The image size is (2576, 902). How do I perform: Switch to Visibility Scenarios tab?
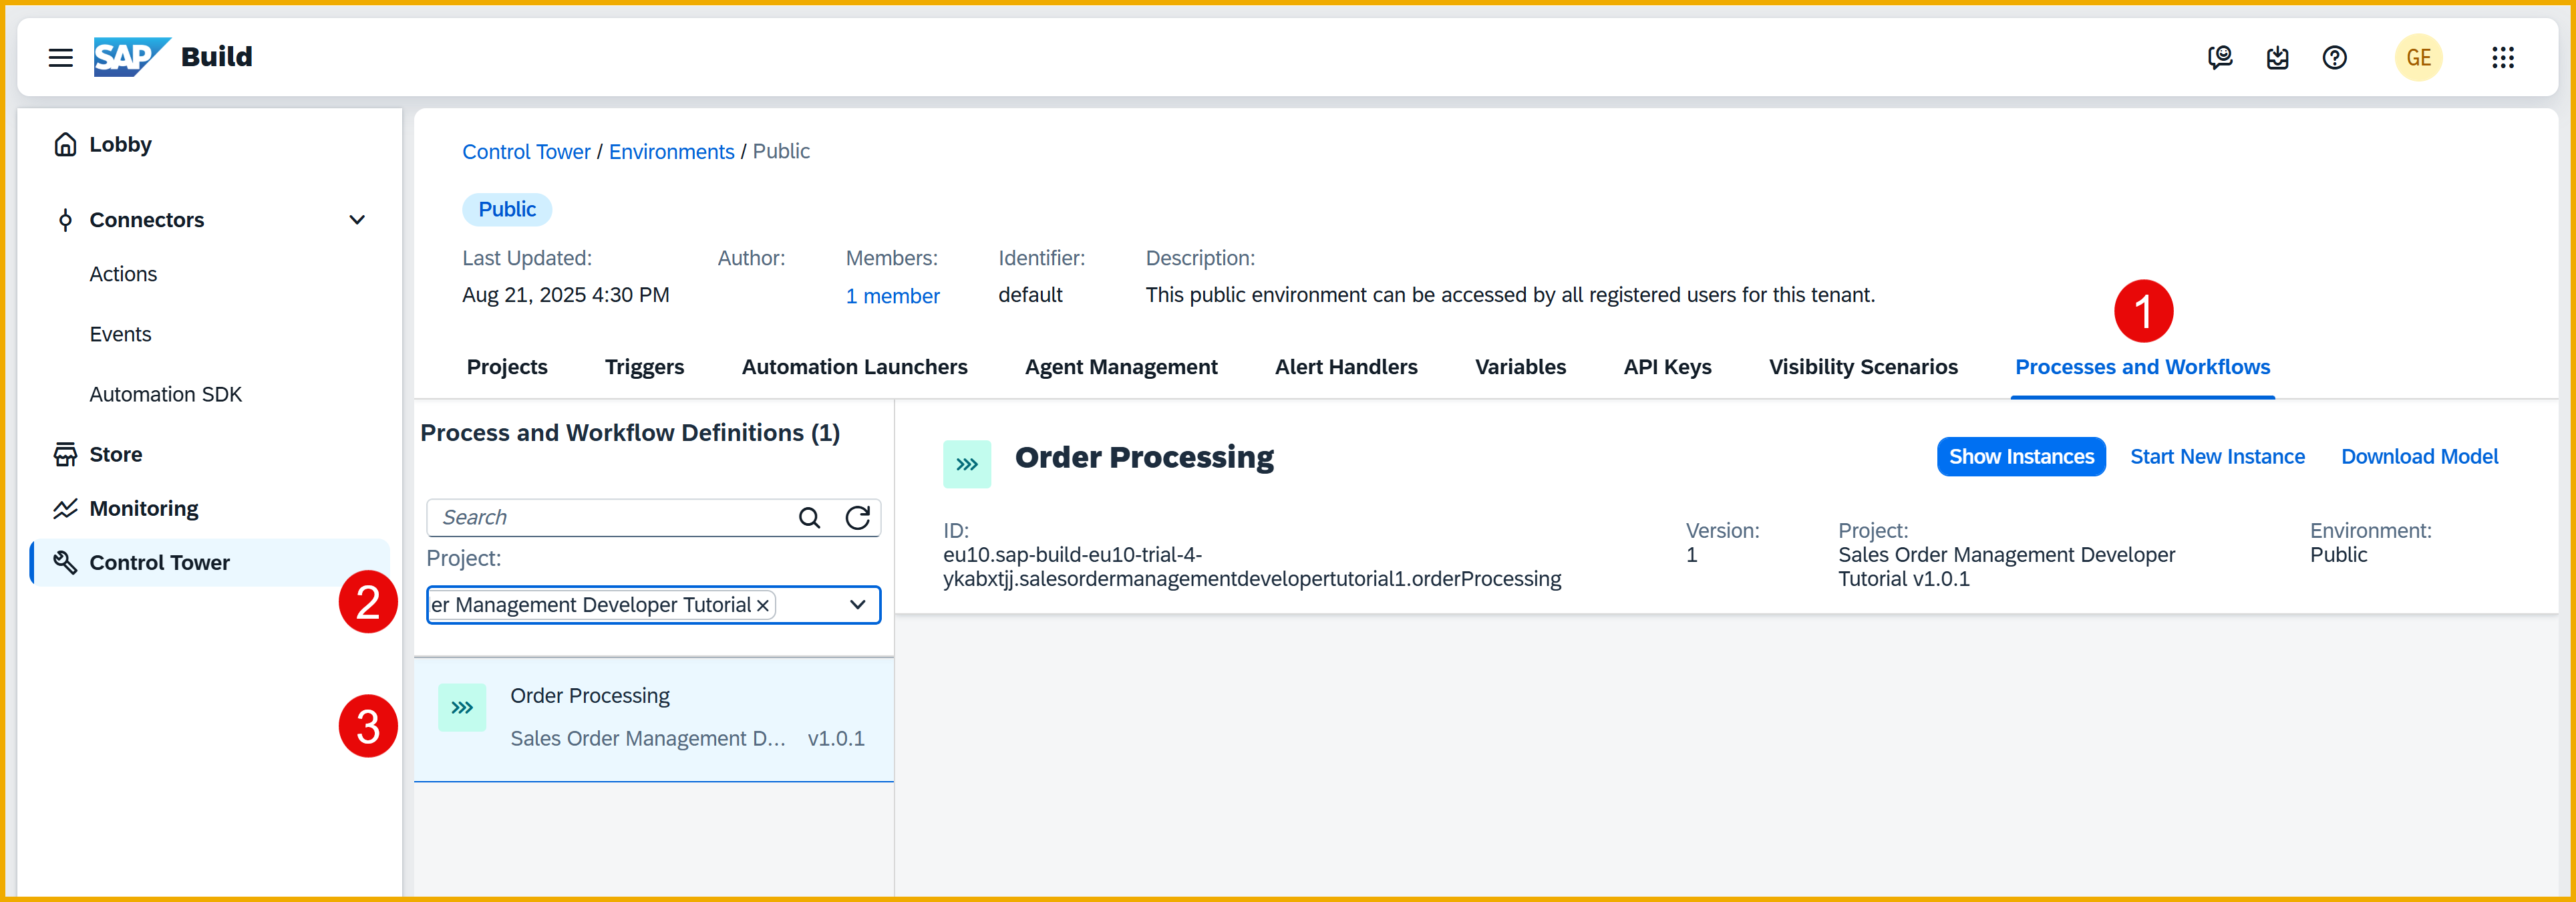[x=1863, y=367]
